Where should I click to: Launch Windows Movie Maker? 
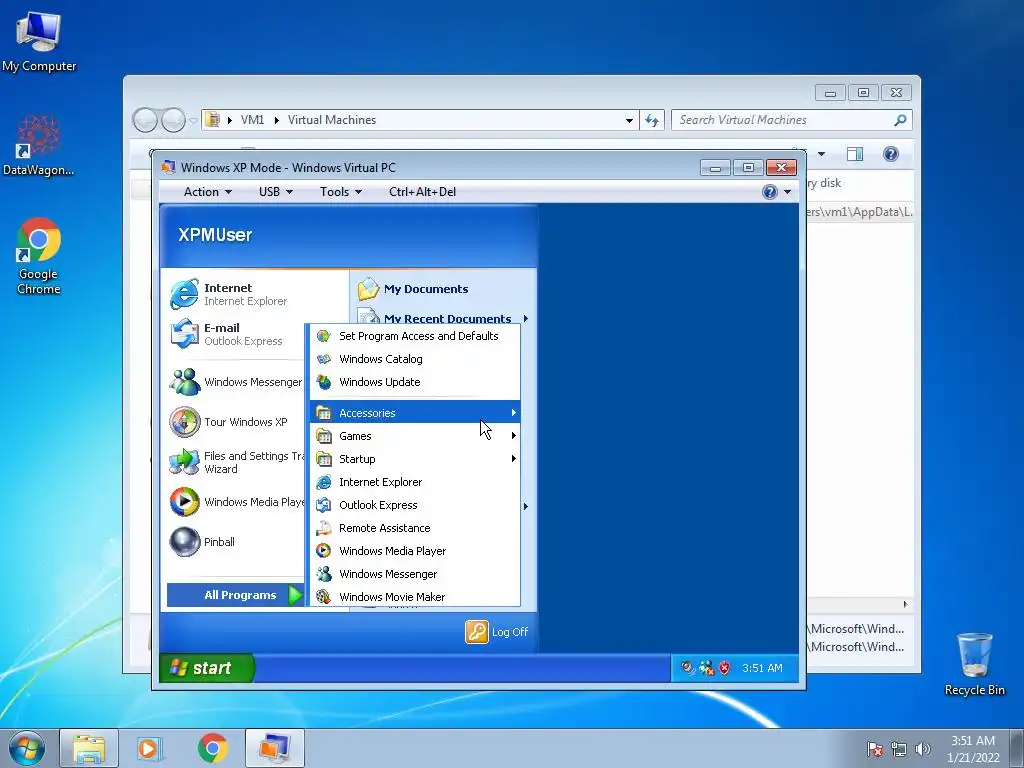click(415, 596)
